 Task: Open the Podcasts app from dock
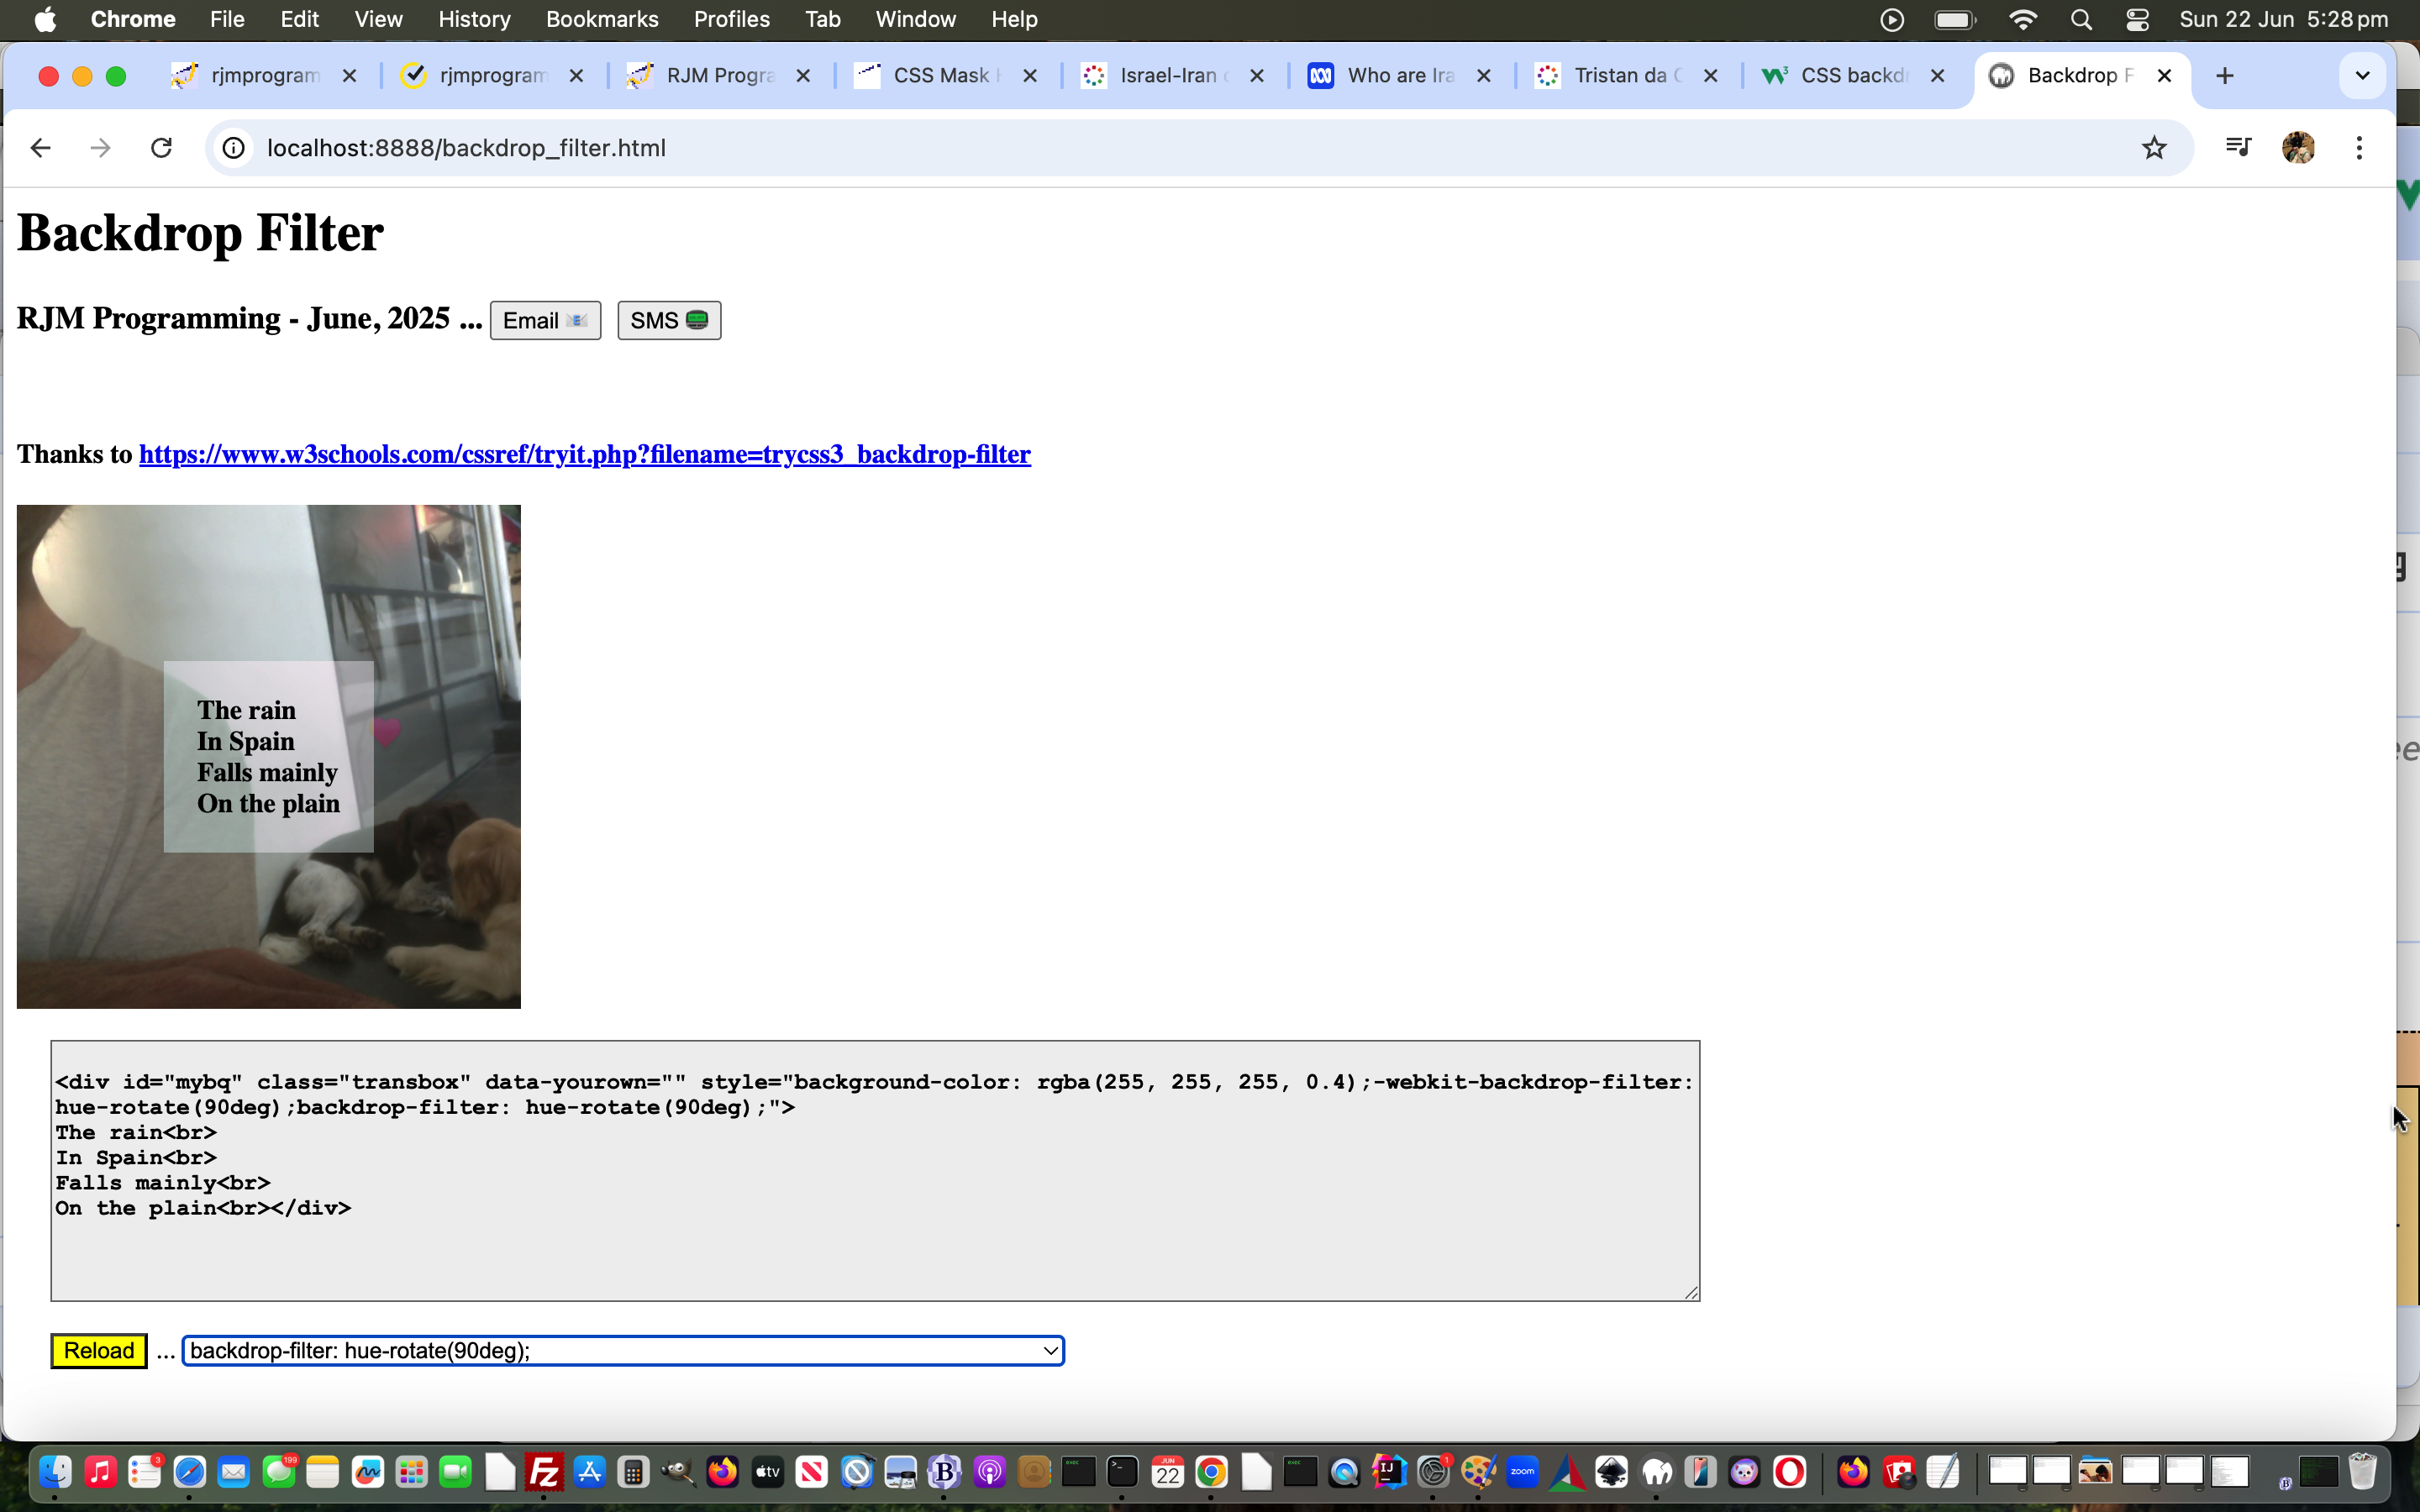[x=989, y=1472]
